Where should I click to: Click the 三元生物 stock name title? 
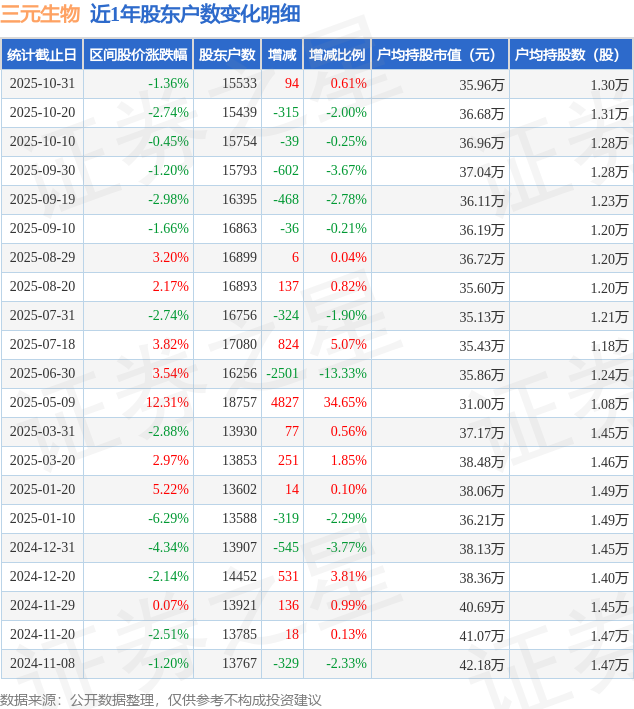[x=40, y=14]
